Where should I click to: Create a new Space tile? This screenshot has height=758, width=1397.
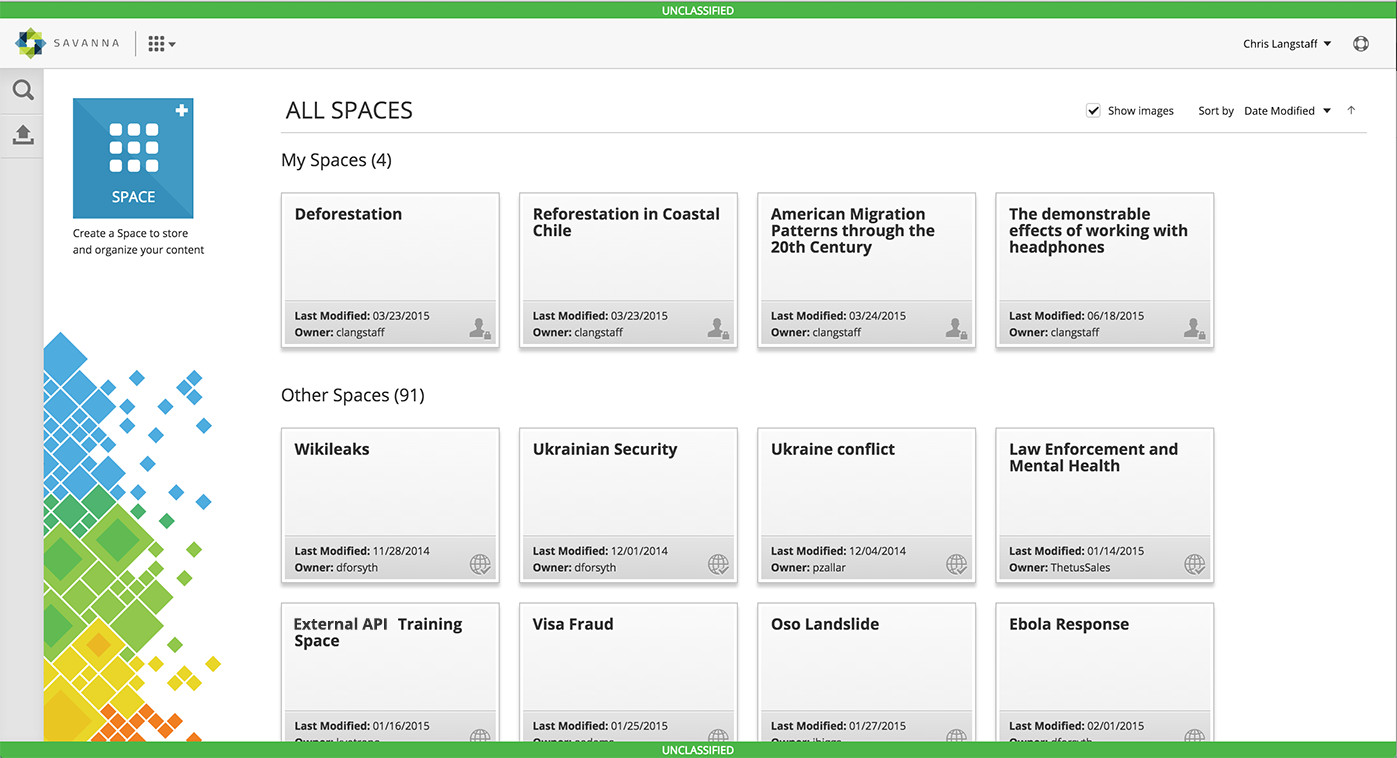[x=133, y=158]
